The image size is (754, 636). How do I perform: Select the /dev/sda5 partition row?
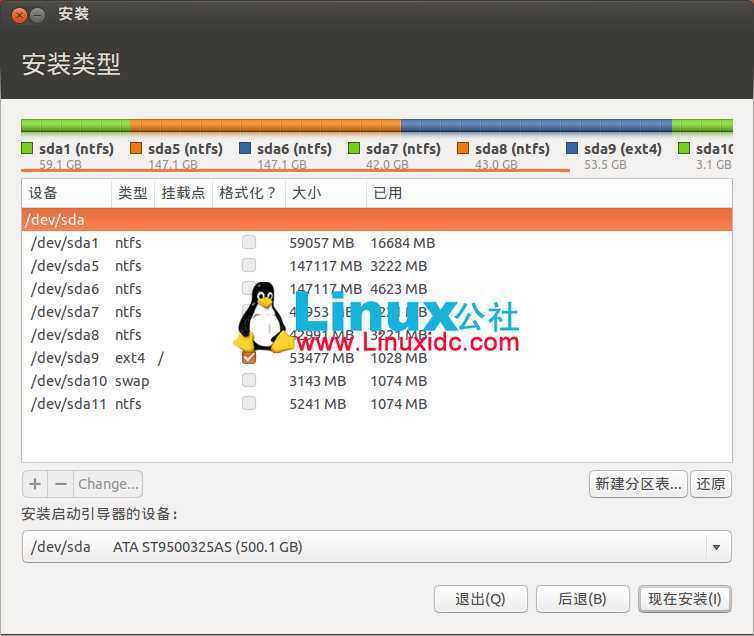[377, 266]
